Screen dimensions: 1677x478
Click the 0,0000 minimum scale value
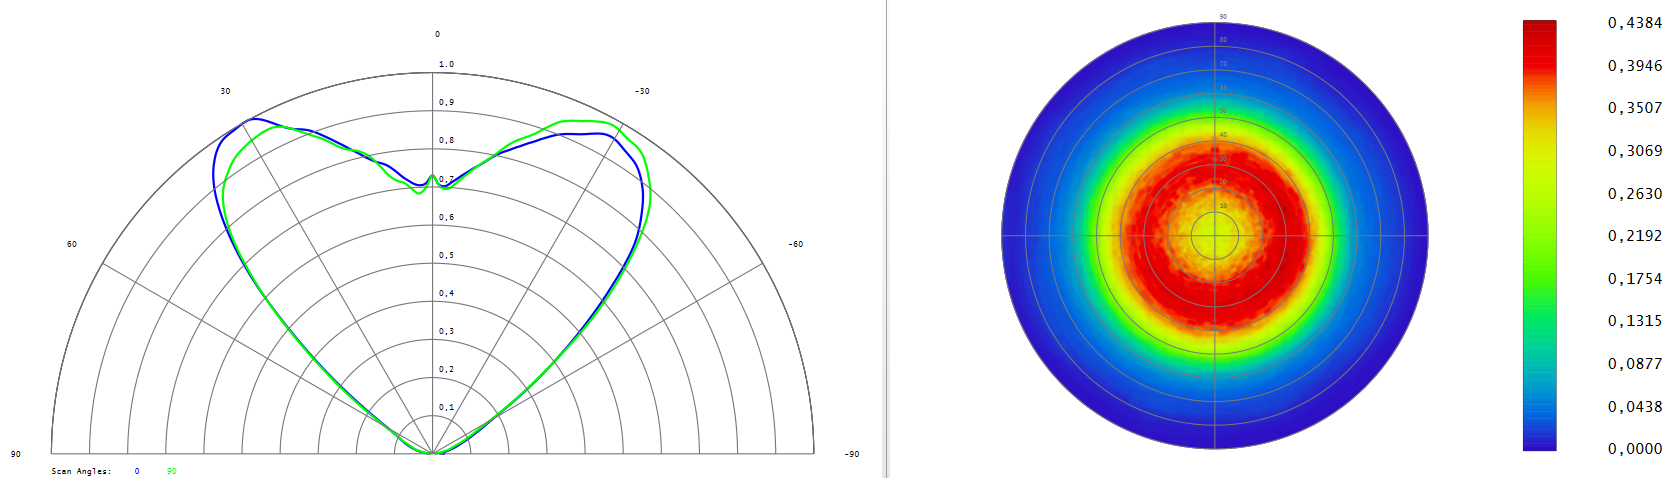(x=1635, y=449)
